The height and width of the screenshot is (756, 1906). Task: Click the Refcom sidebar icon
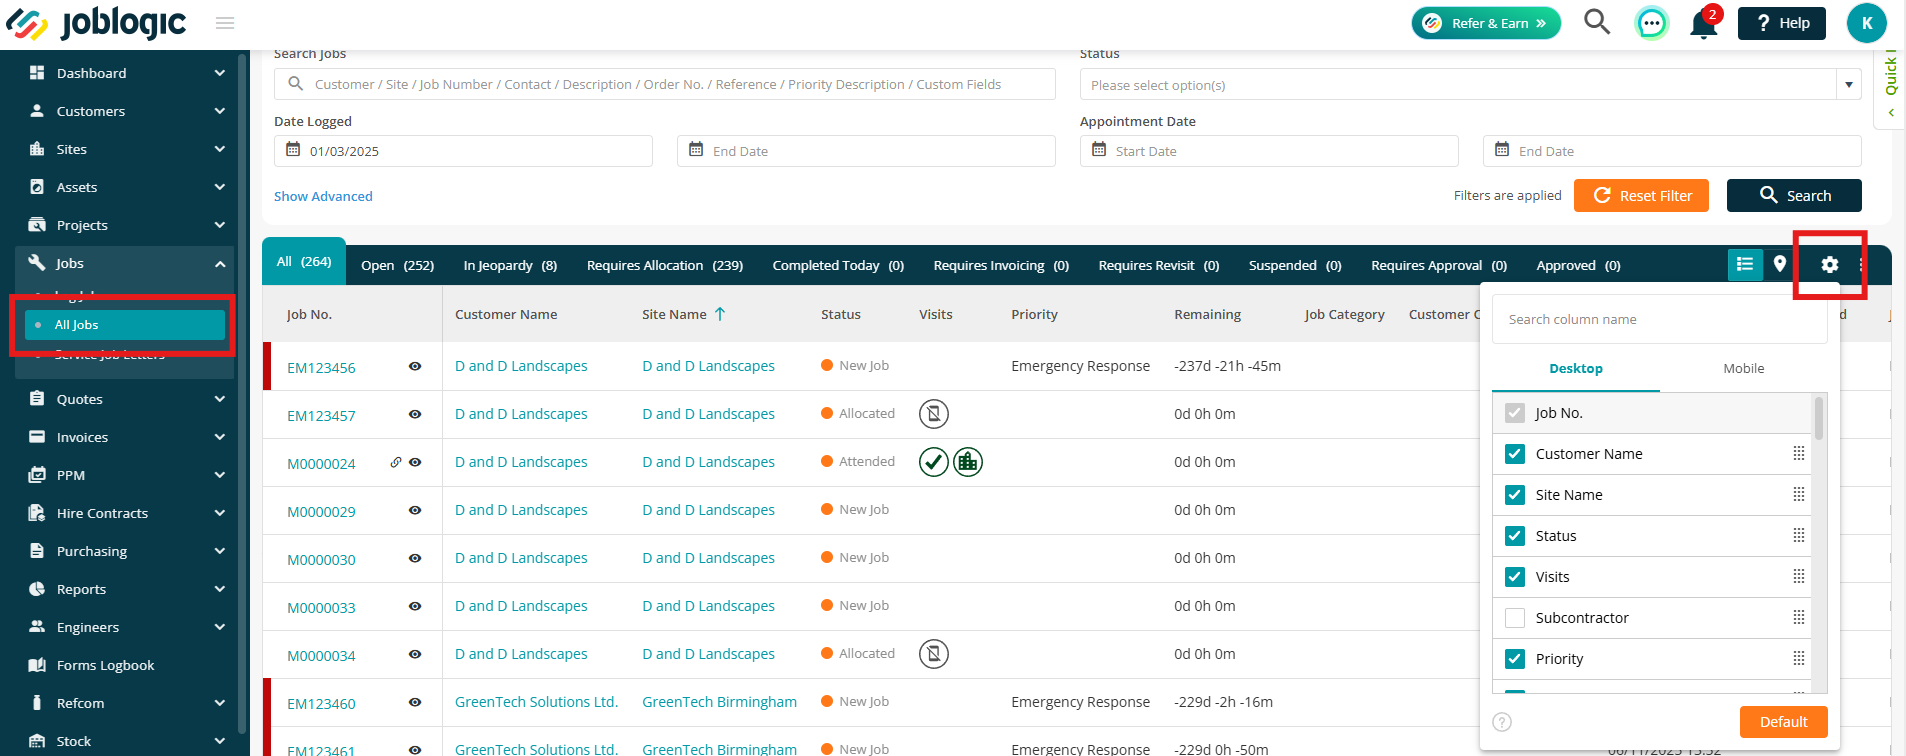[37, 703]
